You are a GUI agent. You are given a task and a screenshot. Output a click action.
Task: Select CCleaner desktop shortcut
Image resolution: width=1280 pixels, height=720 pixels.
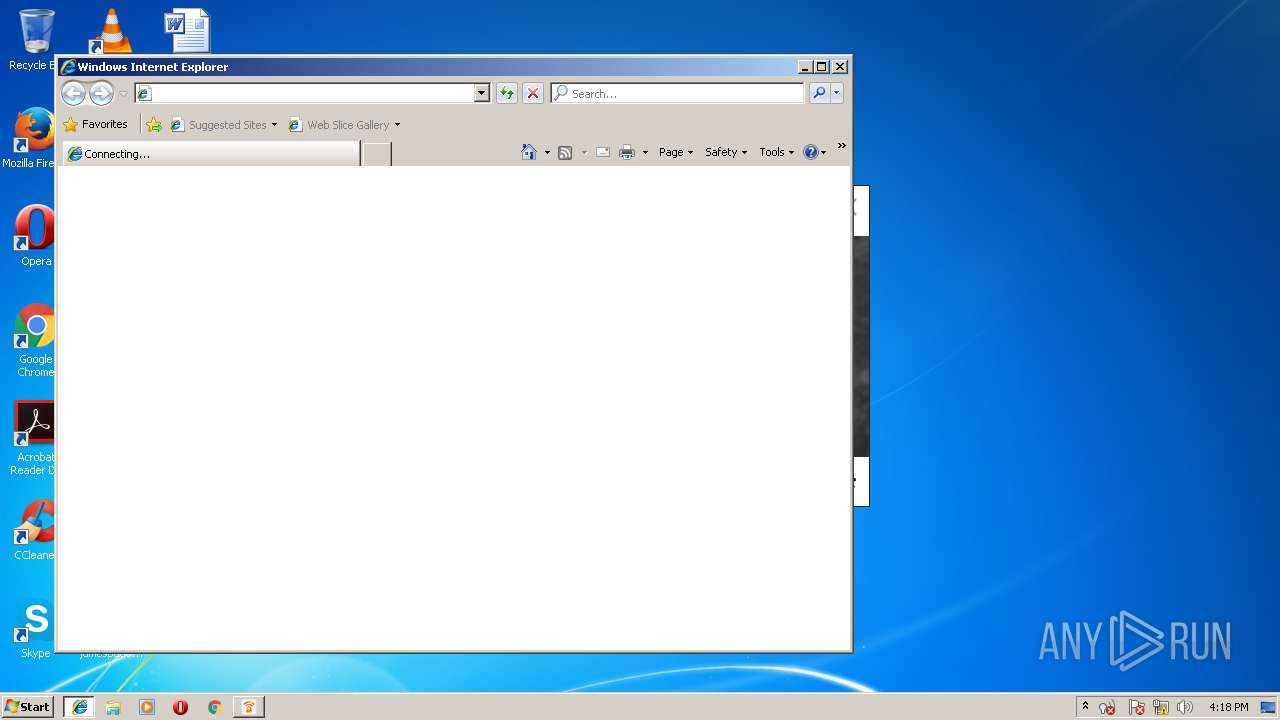pyautogui.click(x=34, y=530)
